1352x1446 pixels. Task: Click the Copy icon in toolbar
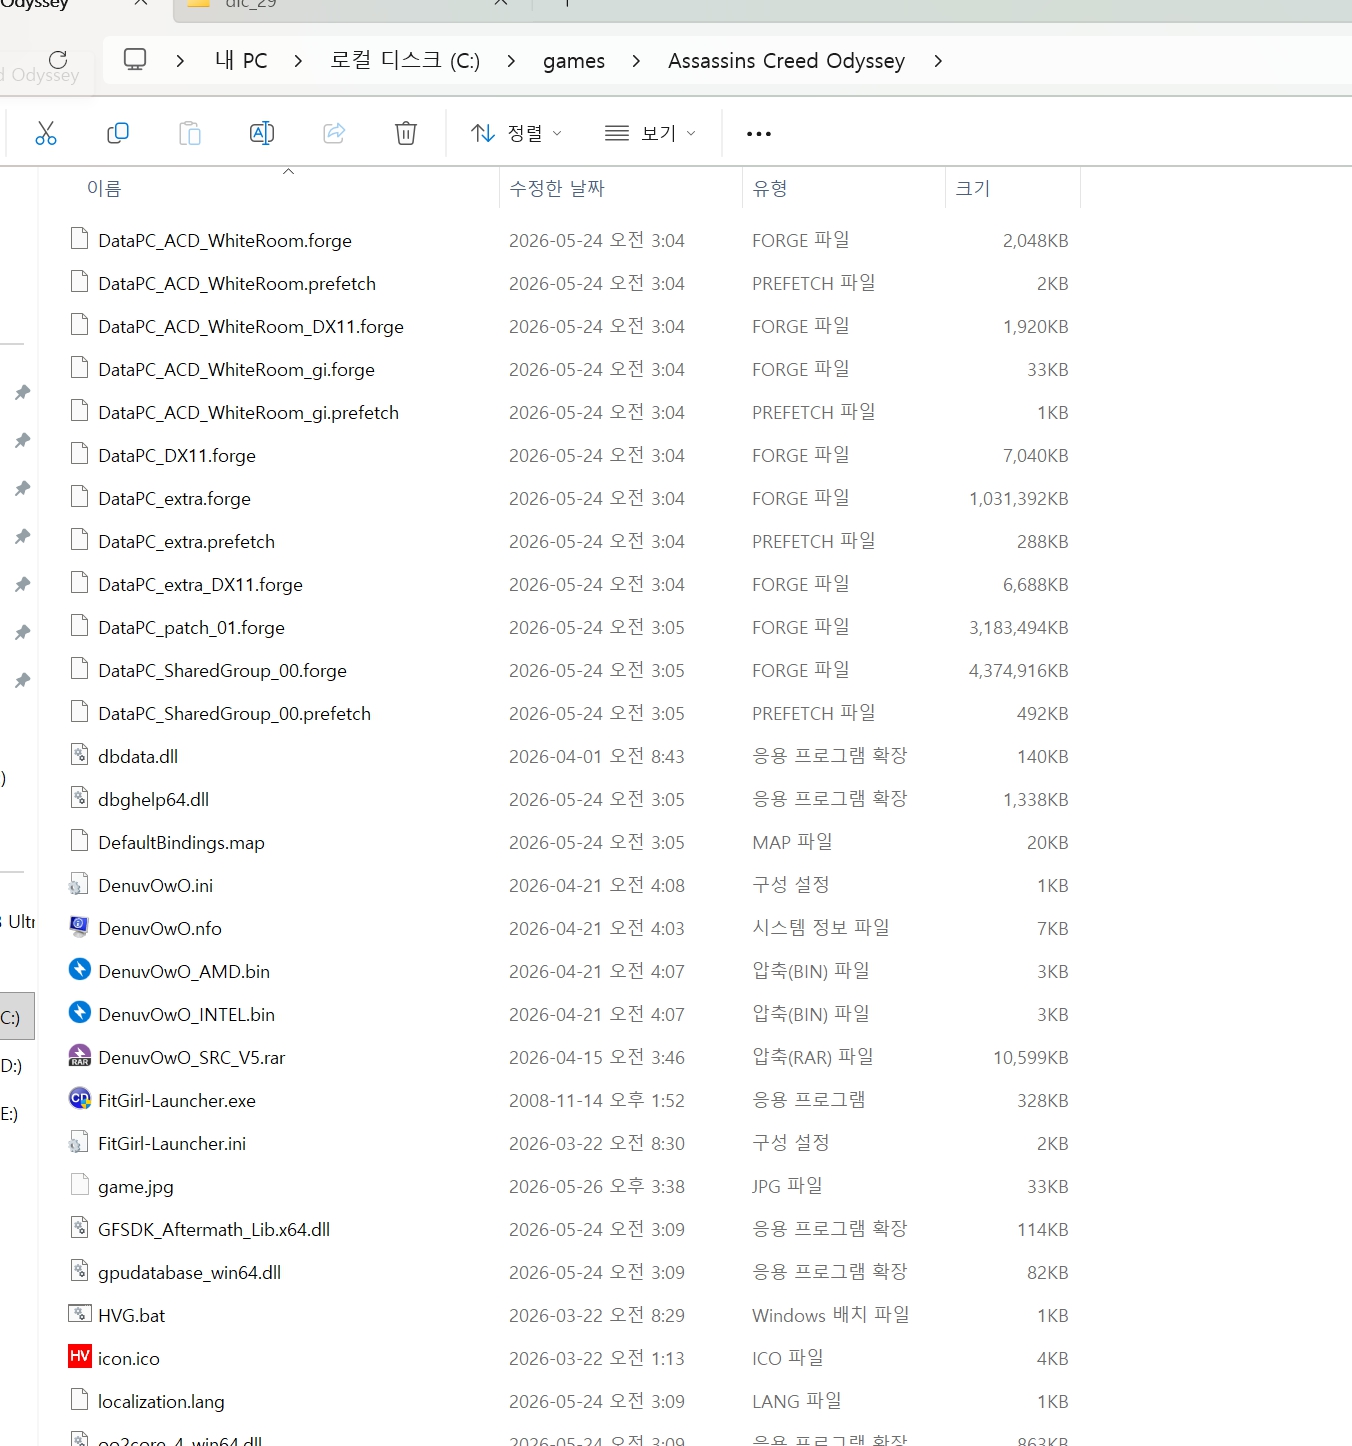(118, 133)
